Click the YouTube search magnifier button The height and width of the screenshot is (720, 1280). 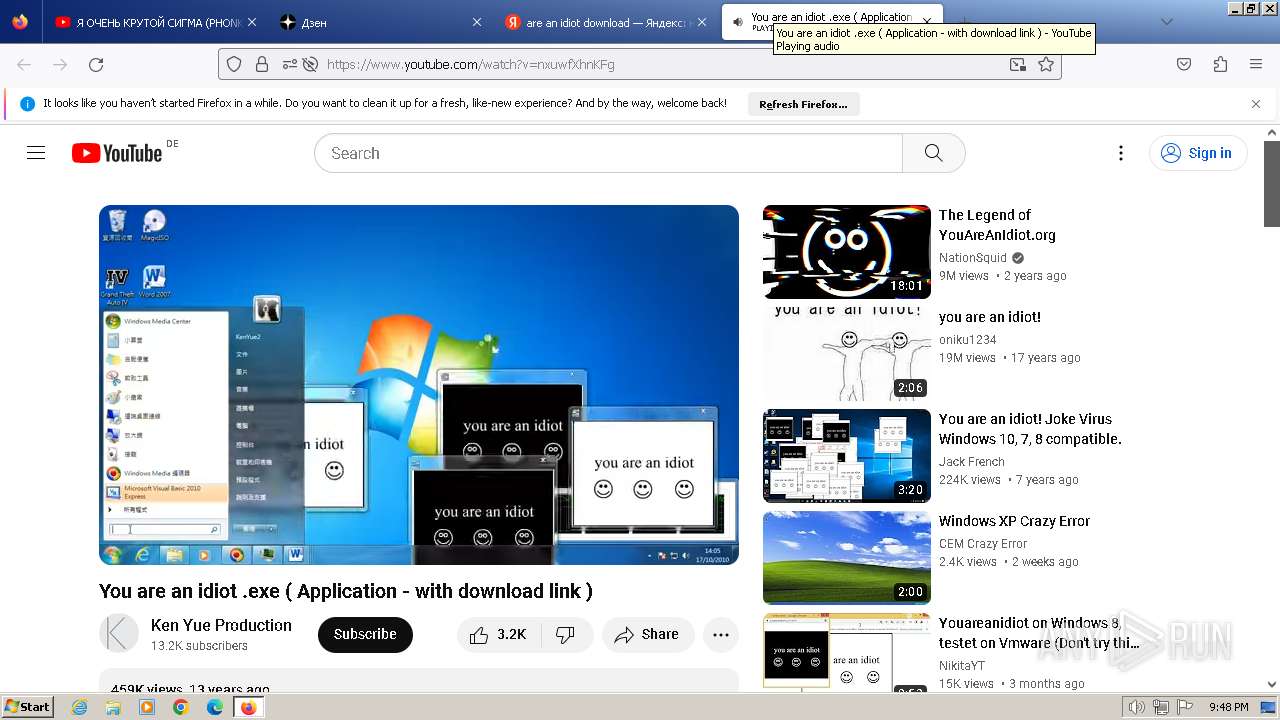(933, 153)
